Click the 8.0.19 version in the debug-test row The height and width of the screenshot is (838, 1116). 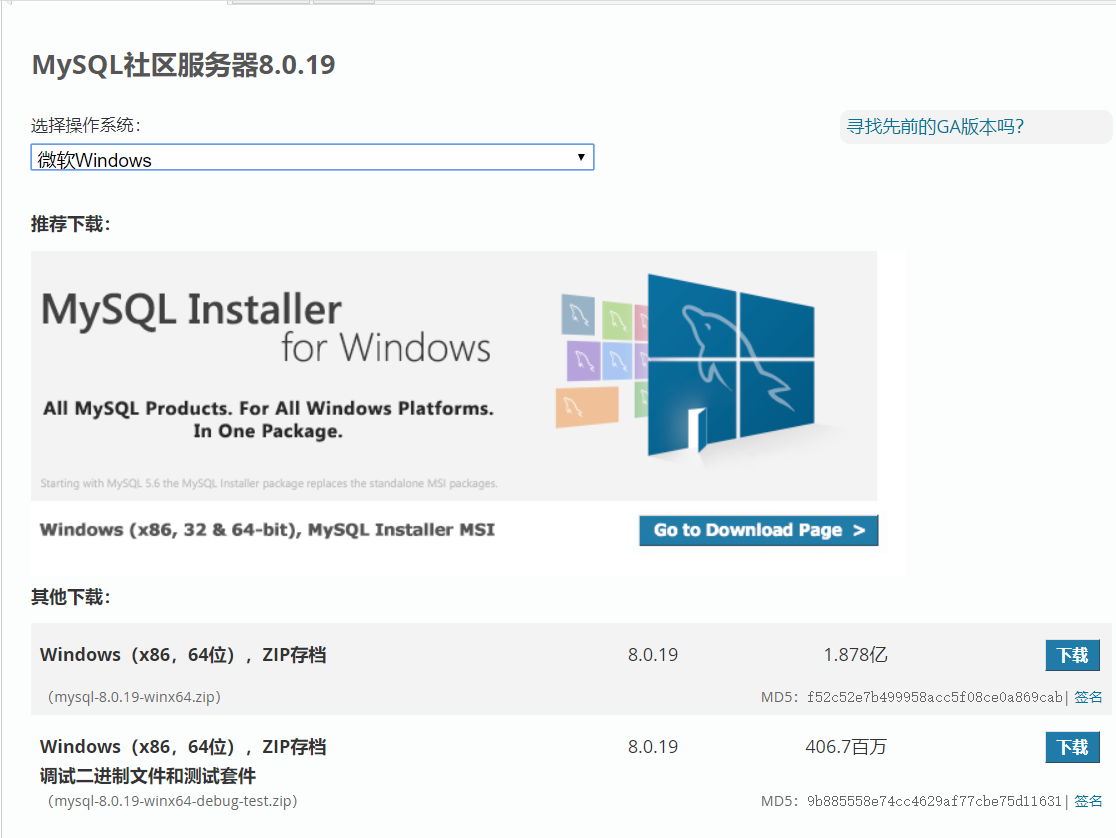tap(653, 747)
